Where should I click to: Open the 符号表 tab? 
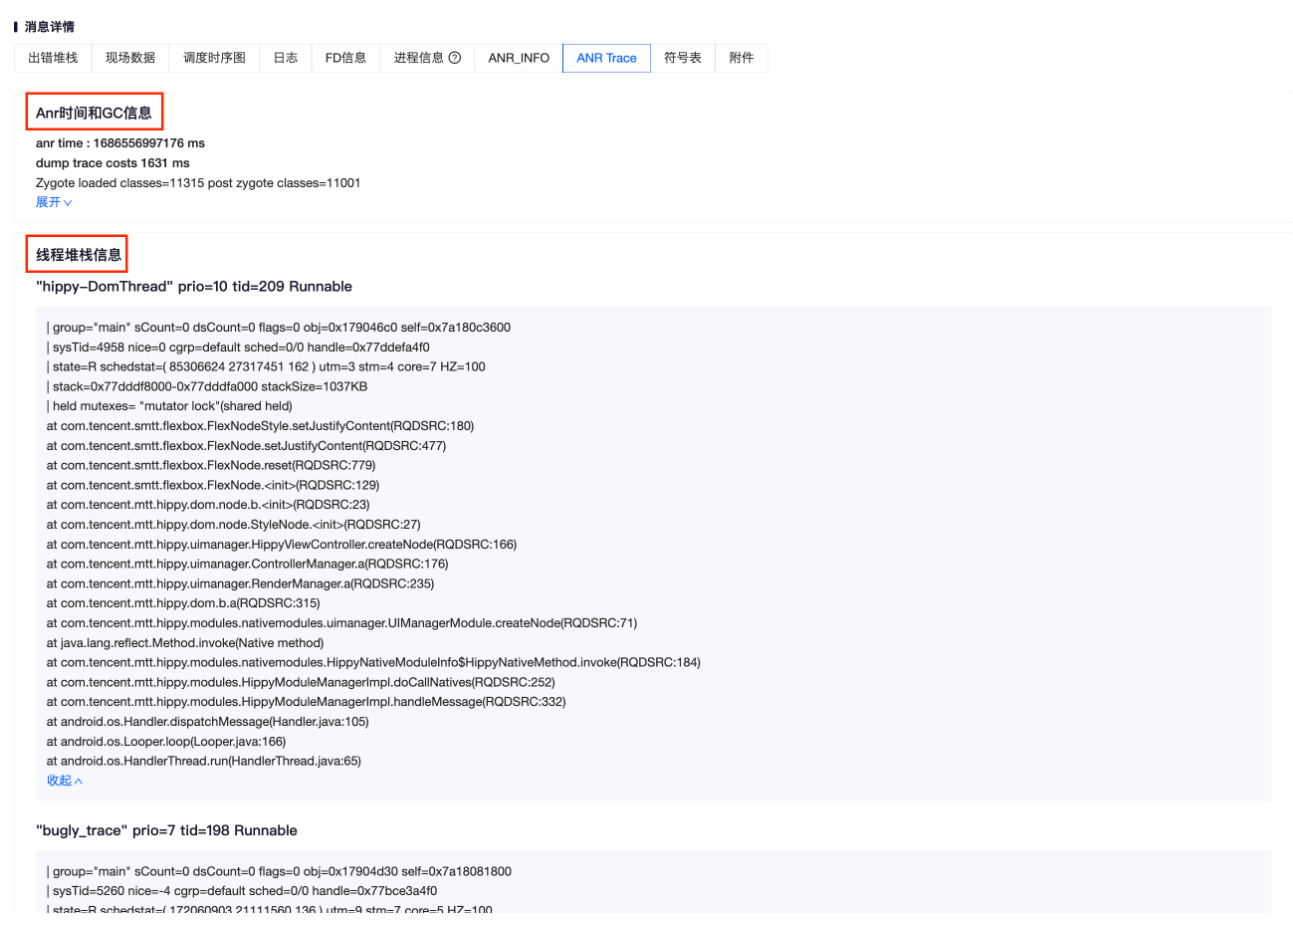click(x=682, y=58)
